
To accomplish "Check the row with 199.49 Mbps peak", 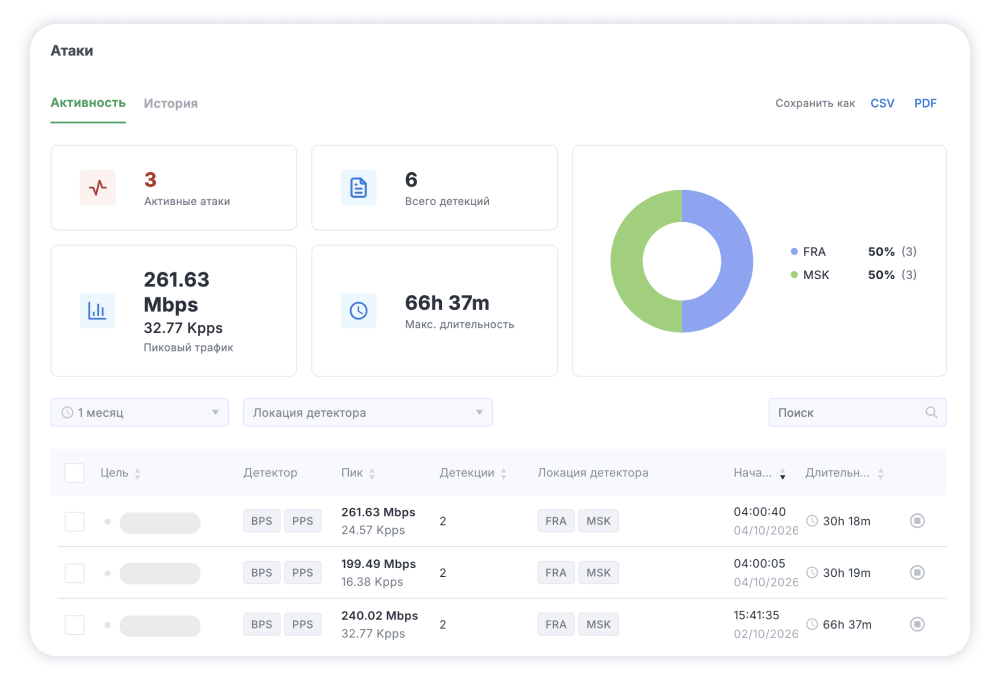I will click(75, 573).
